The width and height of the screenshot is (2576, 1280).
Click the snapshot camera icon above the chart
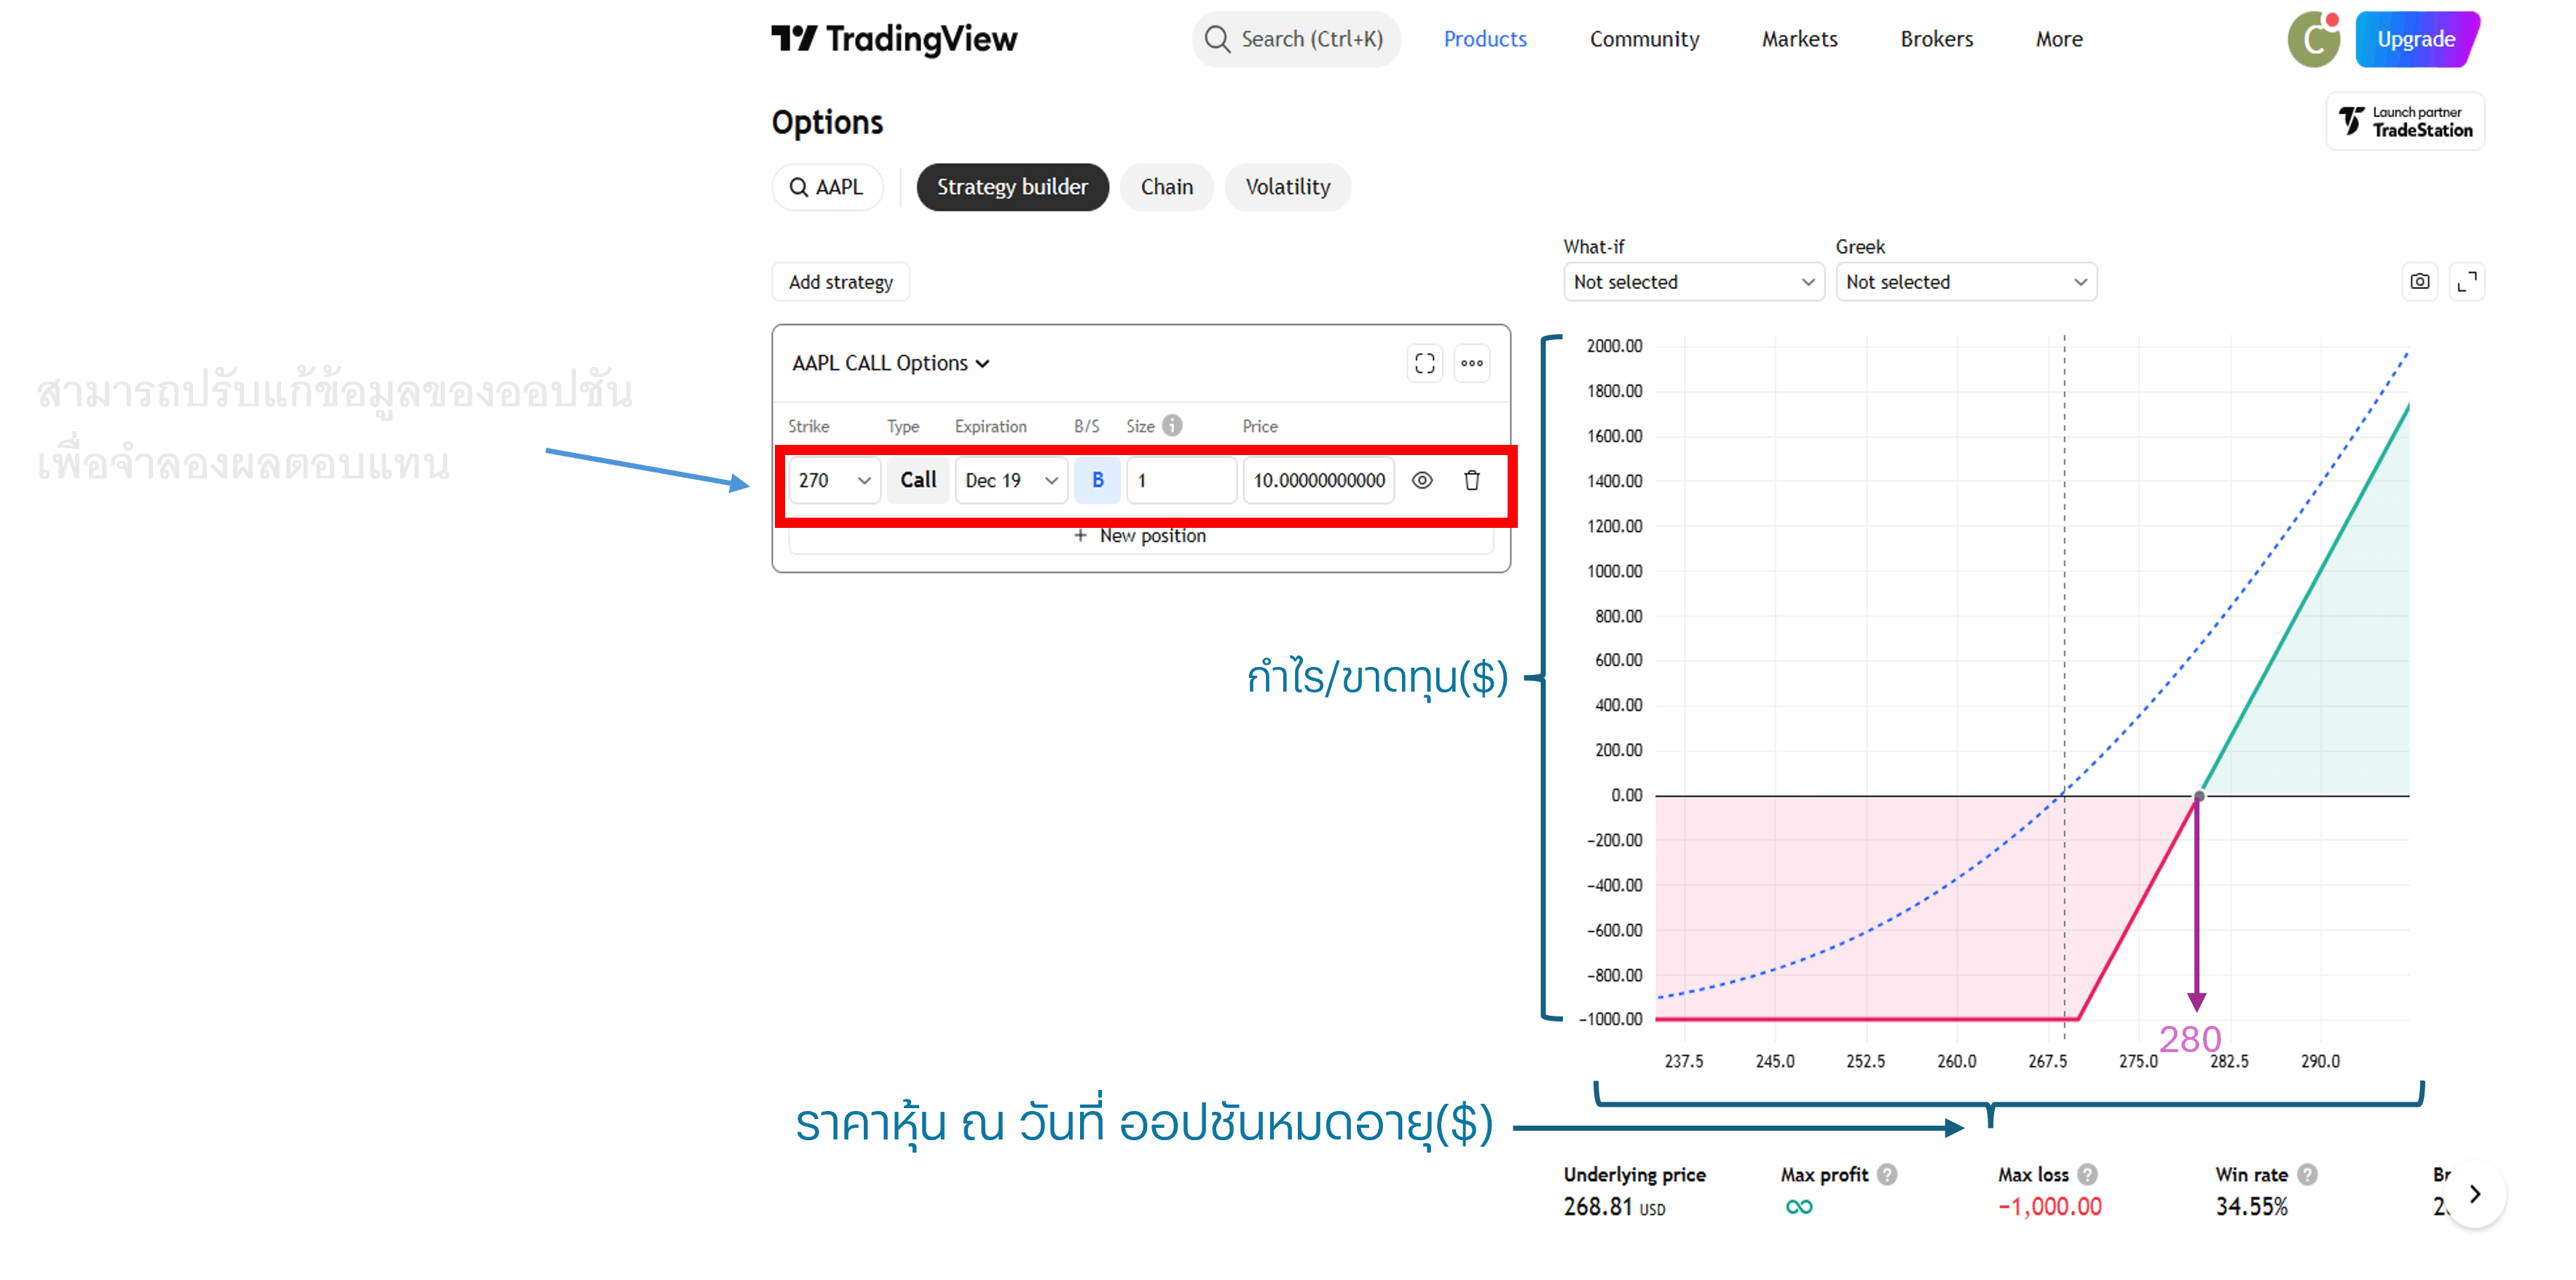click(x=2419, y=281)
